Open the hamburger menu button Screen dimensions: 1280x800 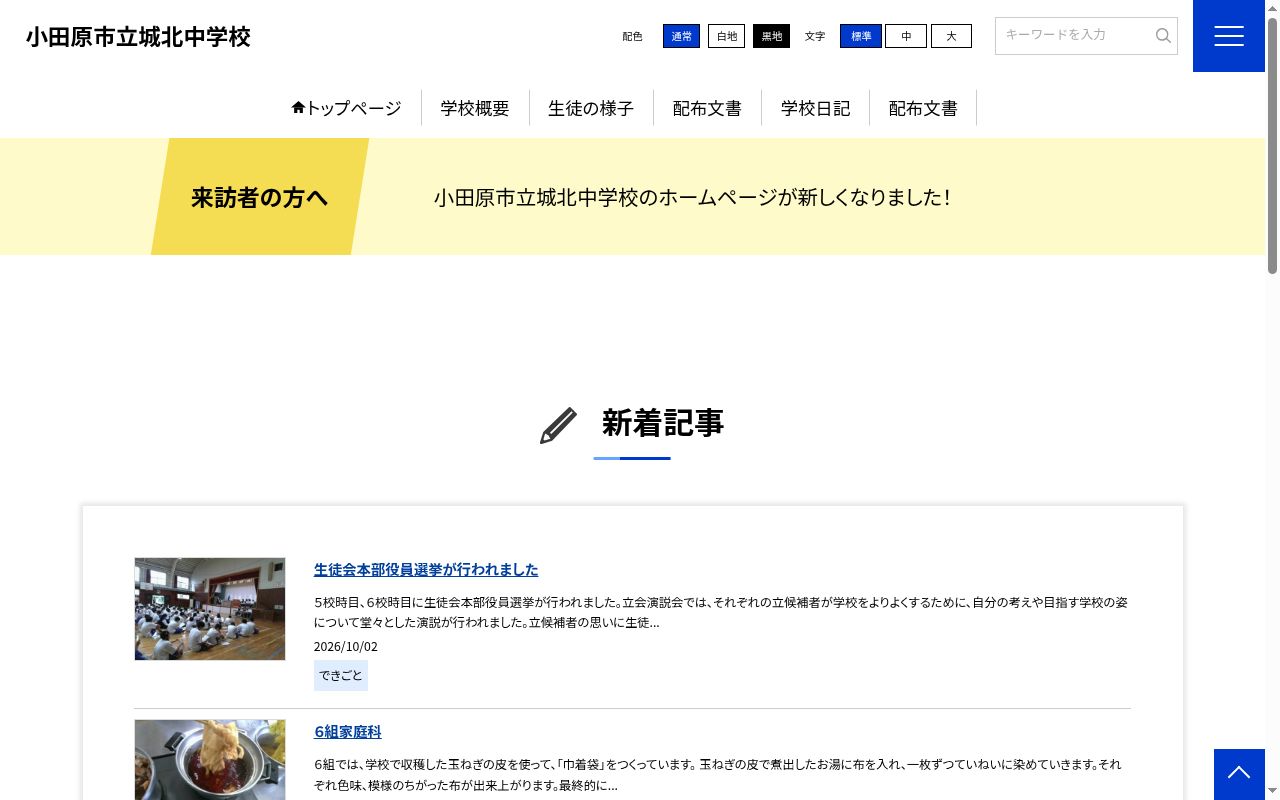[1229, 36]
